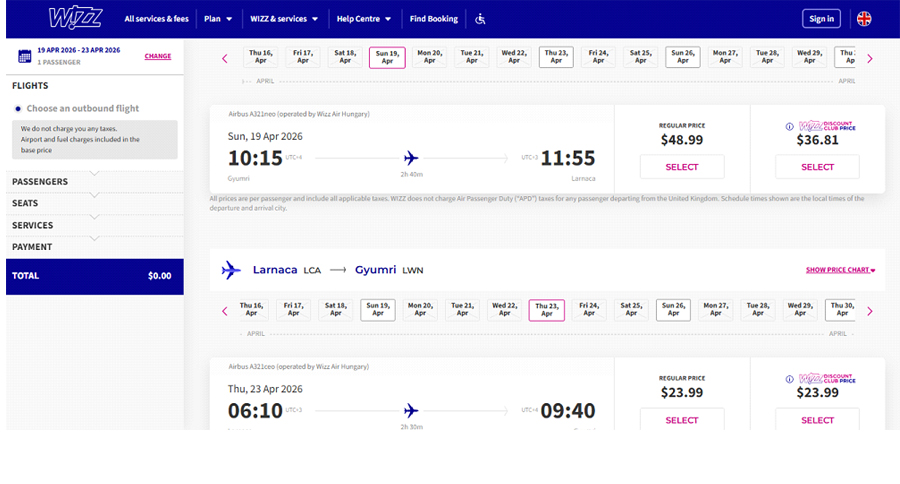Open the accessibility wheelchair icon
The width and height of the screenshot is (900, 484).
tap(480, 19)
